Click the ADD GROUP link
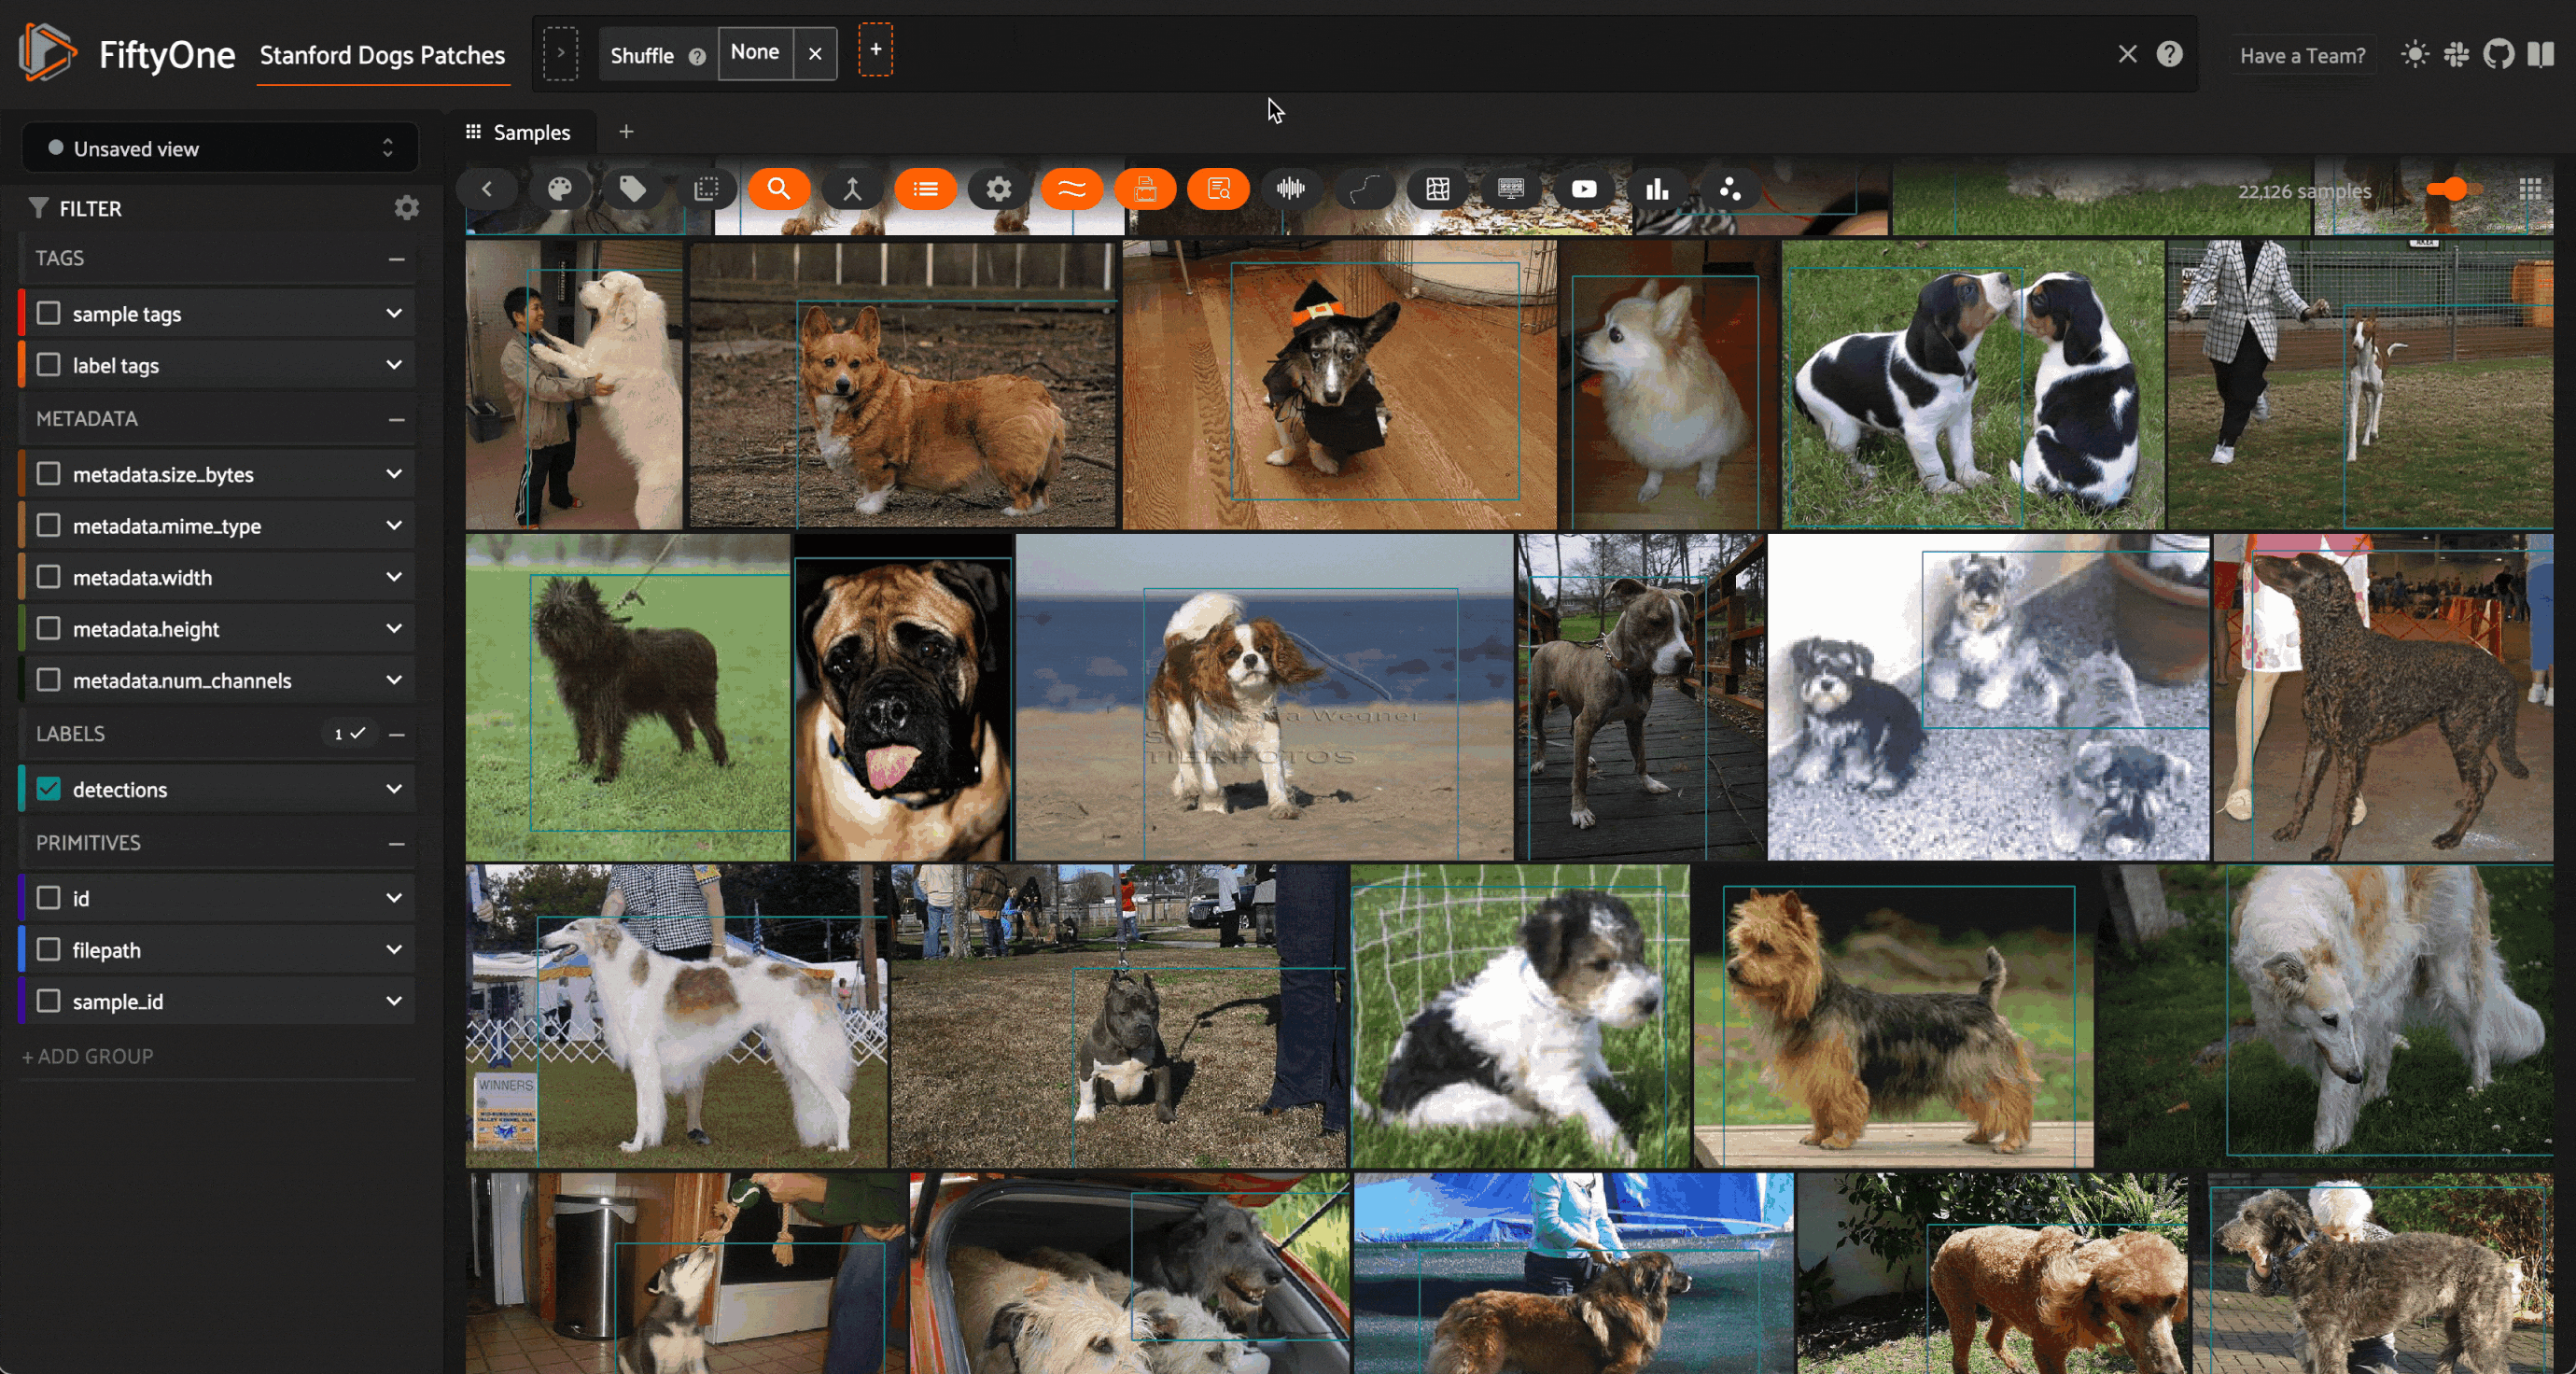The height and width of the screenshot is (1374, 2576). (88, 1056)
